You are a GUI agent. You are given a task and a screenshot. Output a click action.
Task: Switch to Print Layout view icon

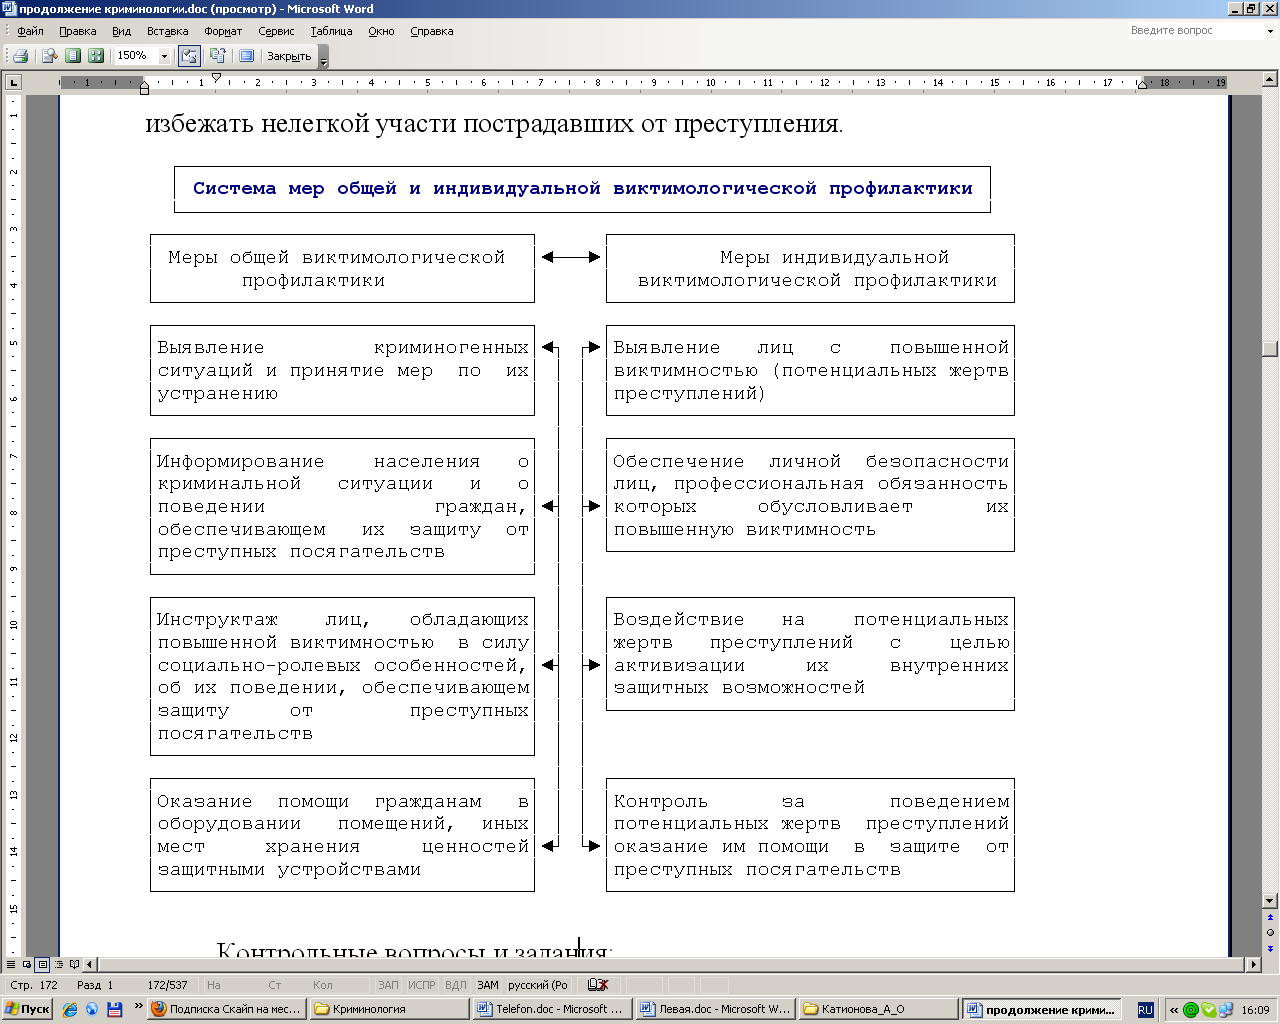[x=42, y=965]
